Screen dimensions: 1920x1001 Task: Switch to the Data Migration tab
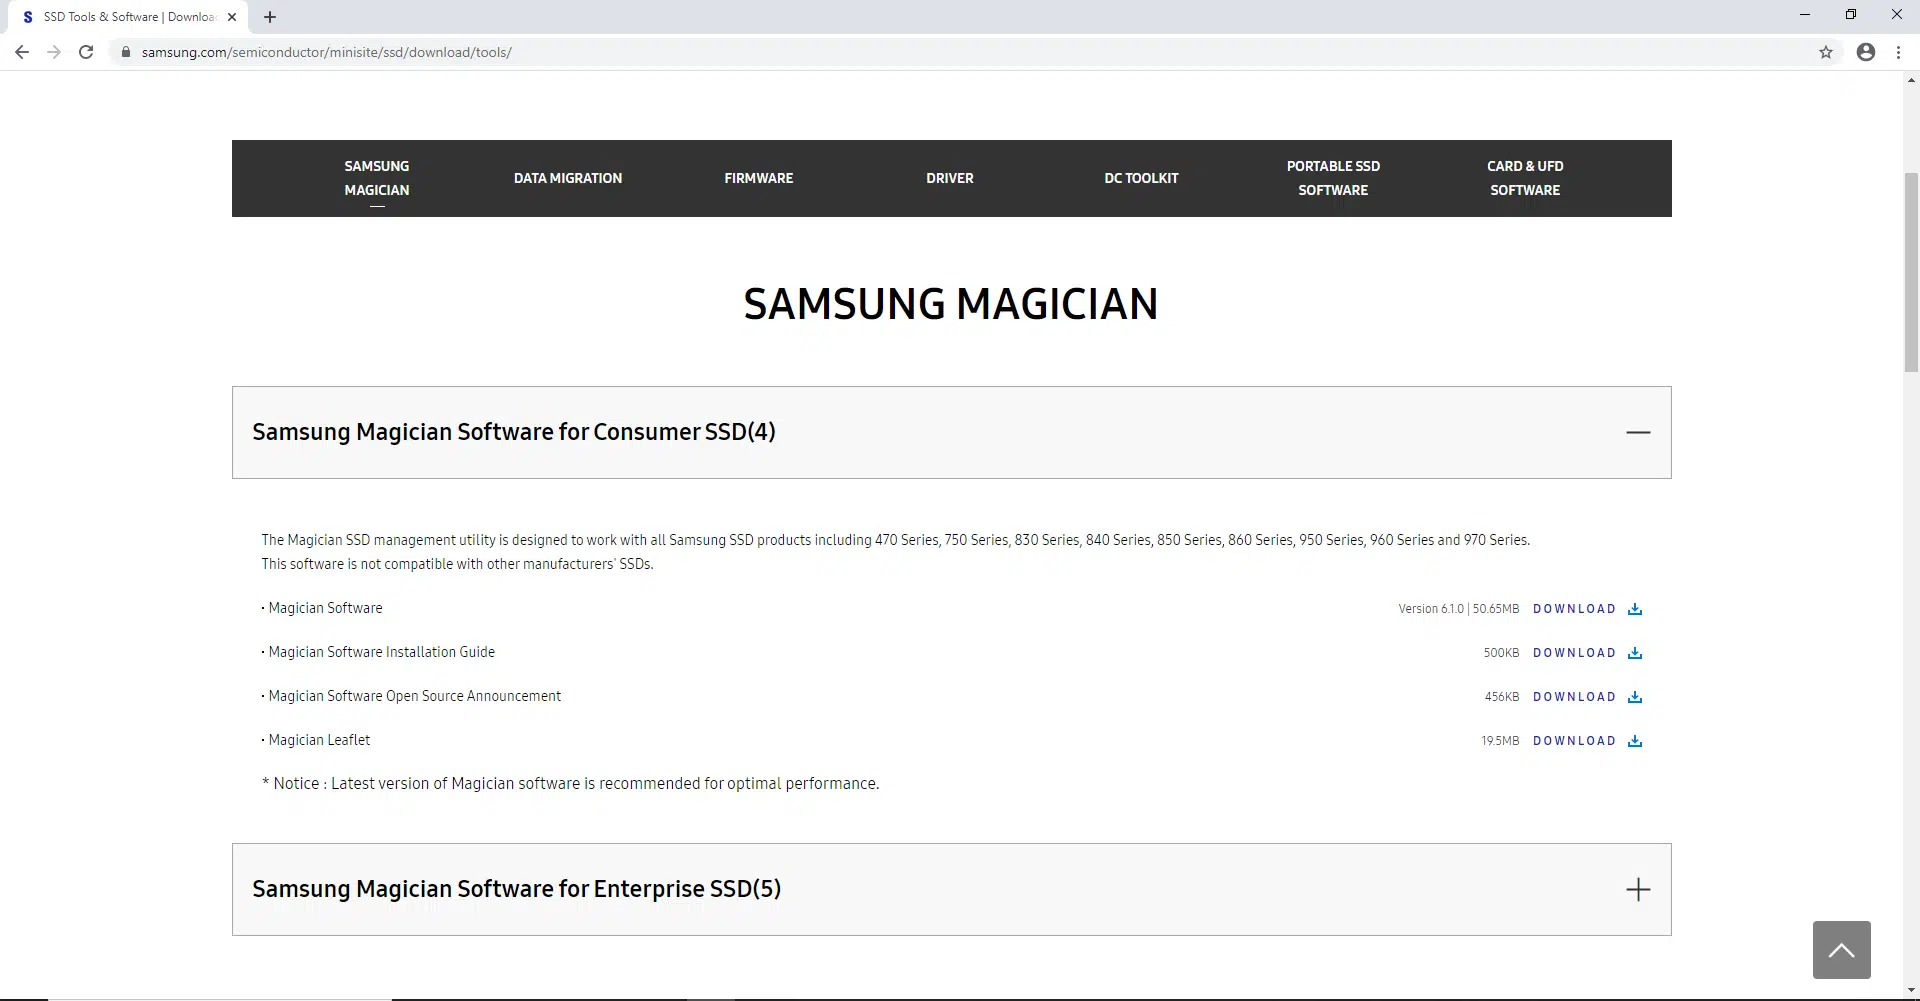click(568, 178)
